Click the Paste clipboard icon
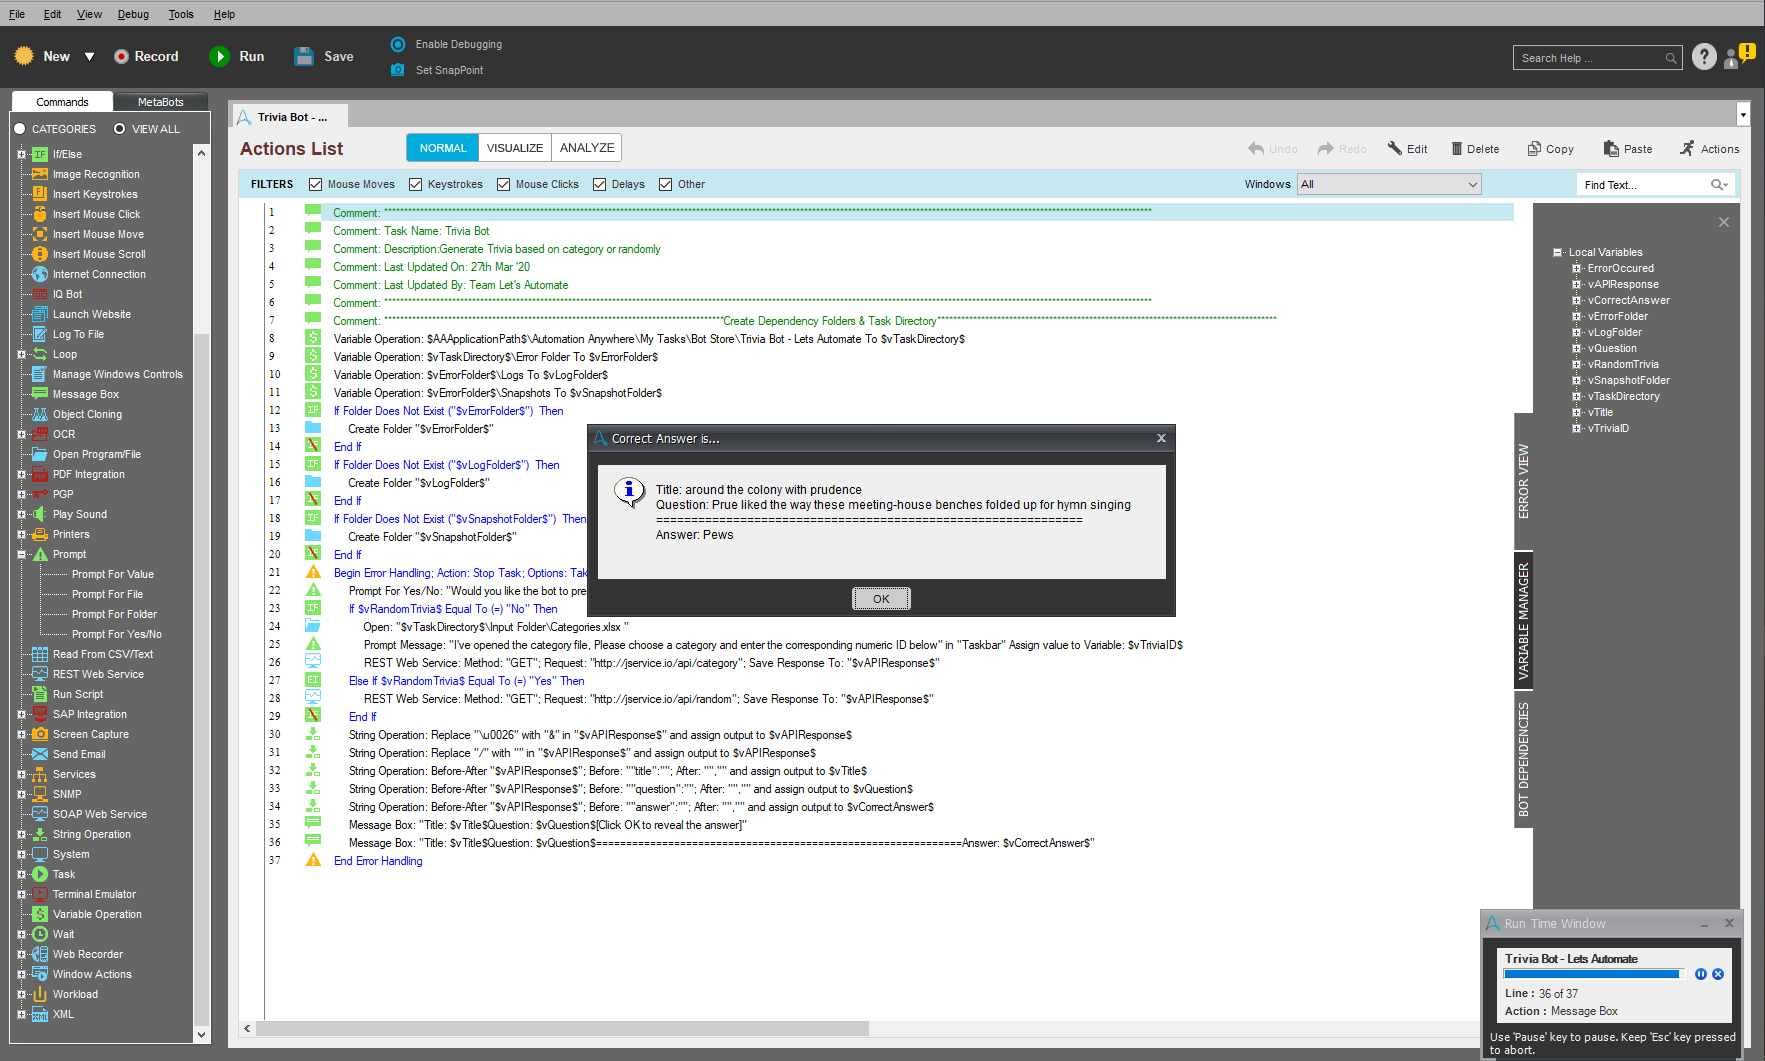The image size is (1765, 1061). coord(1611,149)
